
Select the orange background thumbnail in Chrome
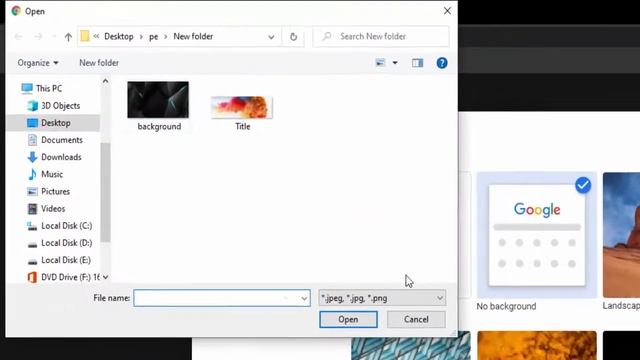point(537,345)
